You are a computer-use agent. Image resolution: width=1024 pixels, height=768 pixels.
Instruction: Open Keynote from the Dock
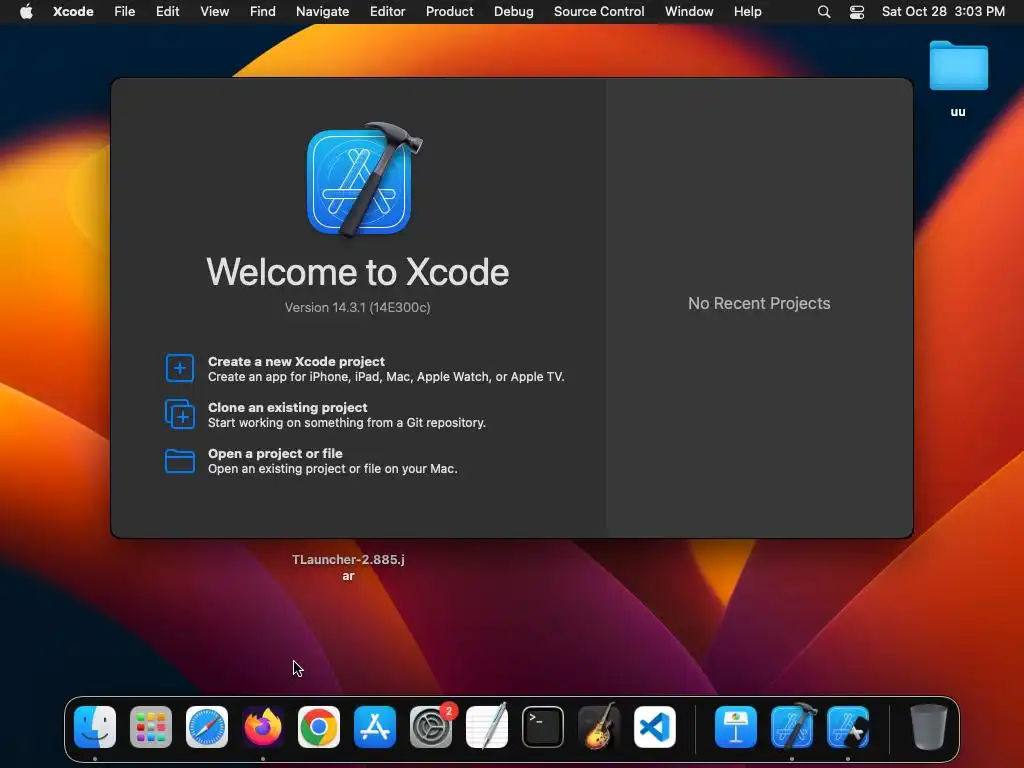click(736, 727)
